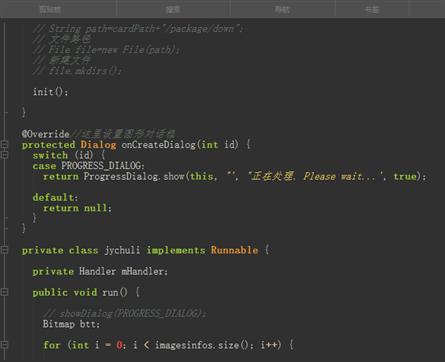The width and height of the screenshot is (445, 362).
Task: Collapse the onCreateDialog method fold marker
Action: pyautogui.click(x=4, y=144)
